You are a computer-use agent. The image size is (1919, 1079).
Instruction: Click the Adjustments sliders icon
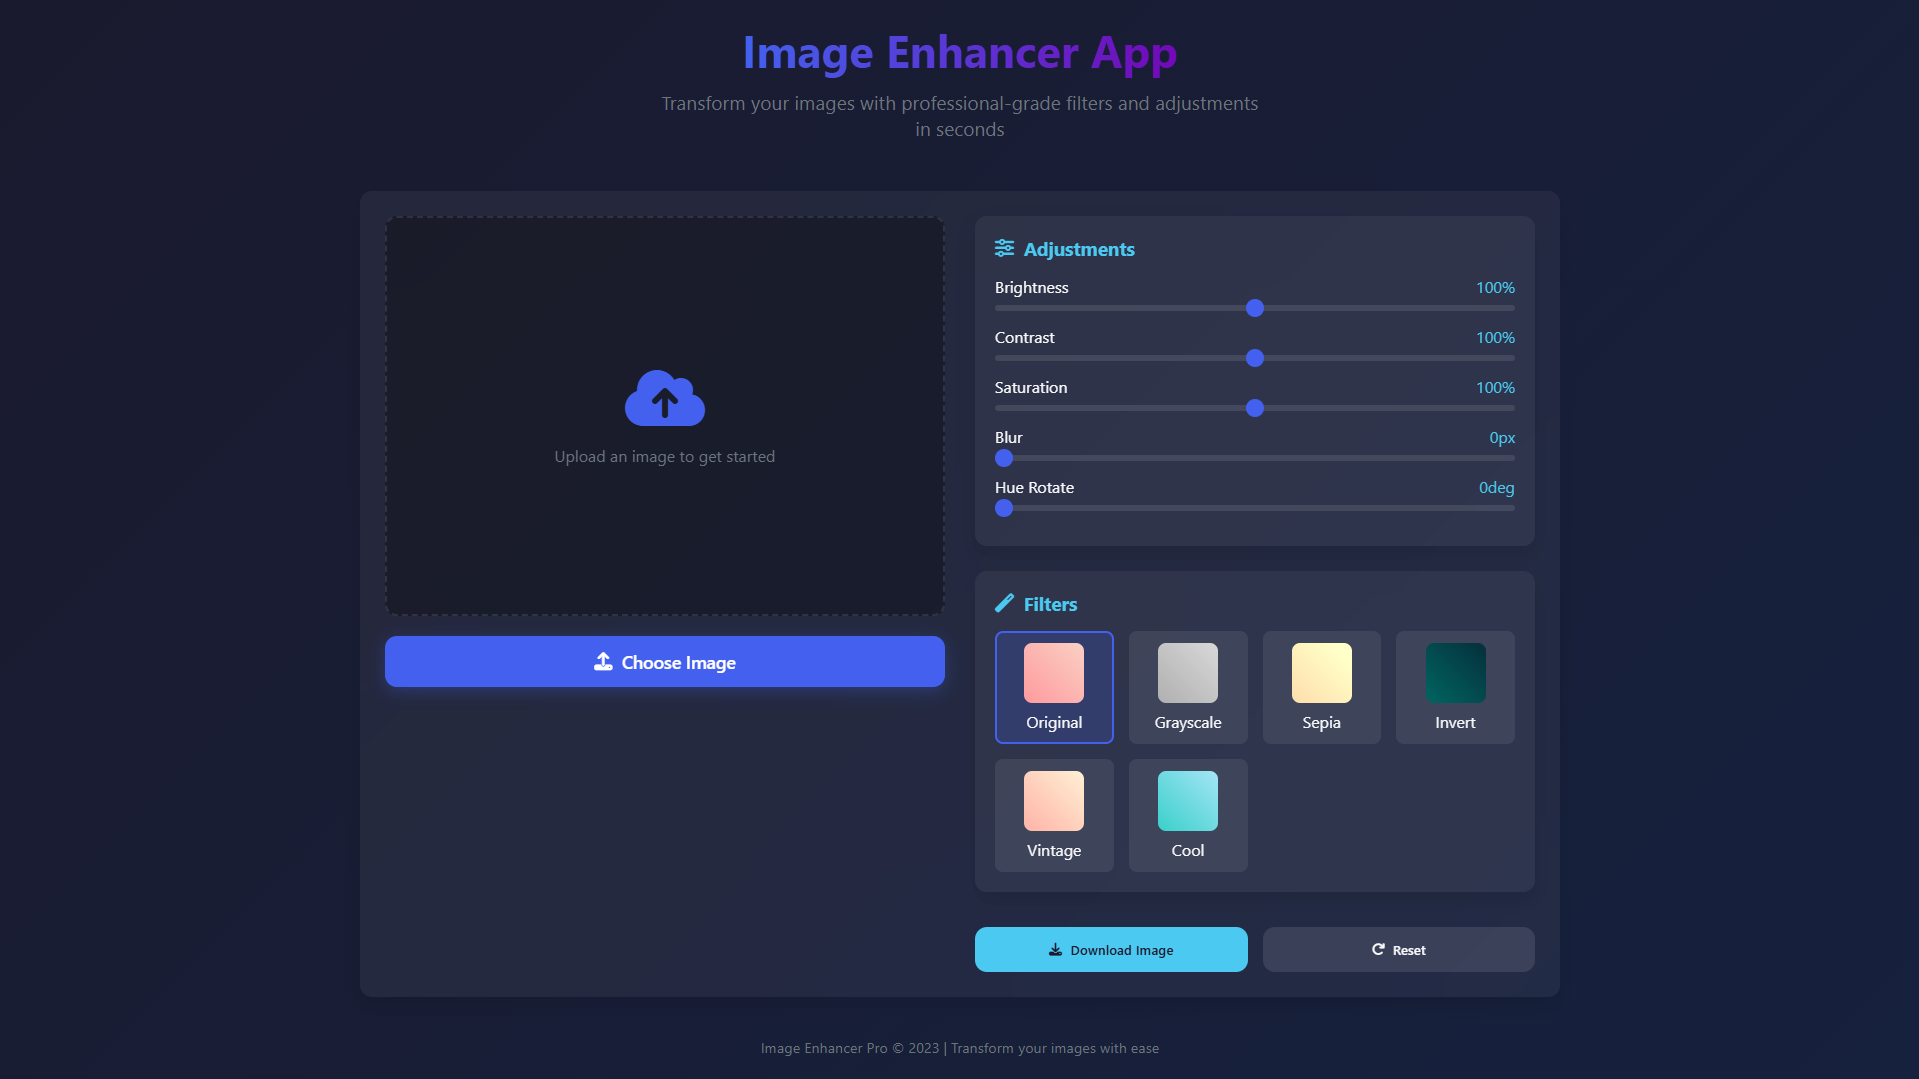point(1004,248)
